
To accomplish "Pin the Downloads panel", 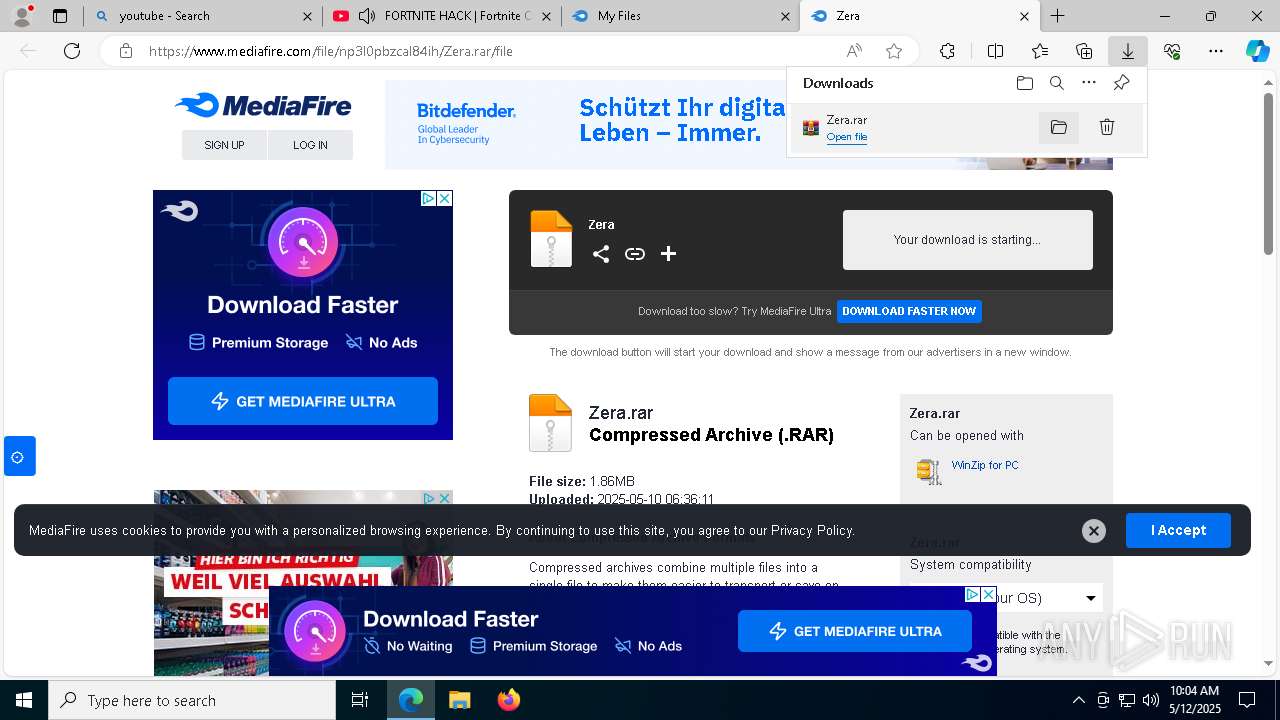I will [1121, 83].
